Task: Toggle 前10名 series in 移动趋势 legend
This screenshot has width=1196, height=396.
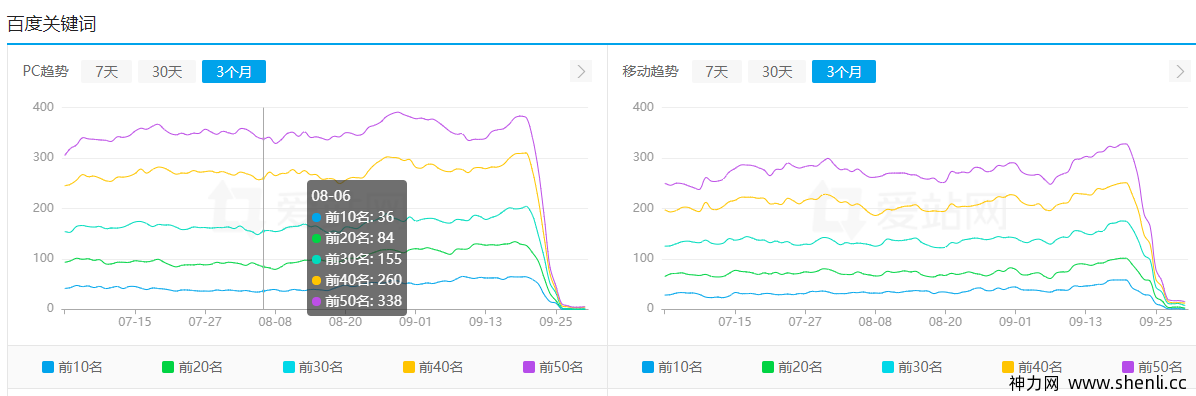Action: tap(672, 367)
